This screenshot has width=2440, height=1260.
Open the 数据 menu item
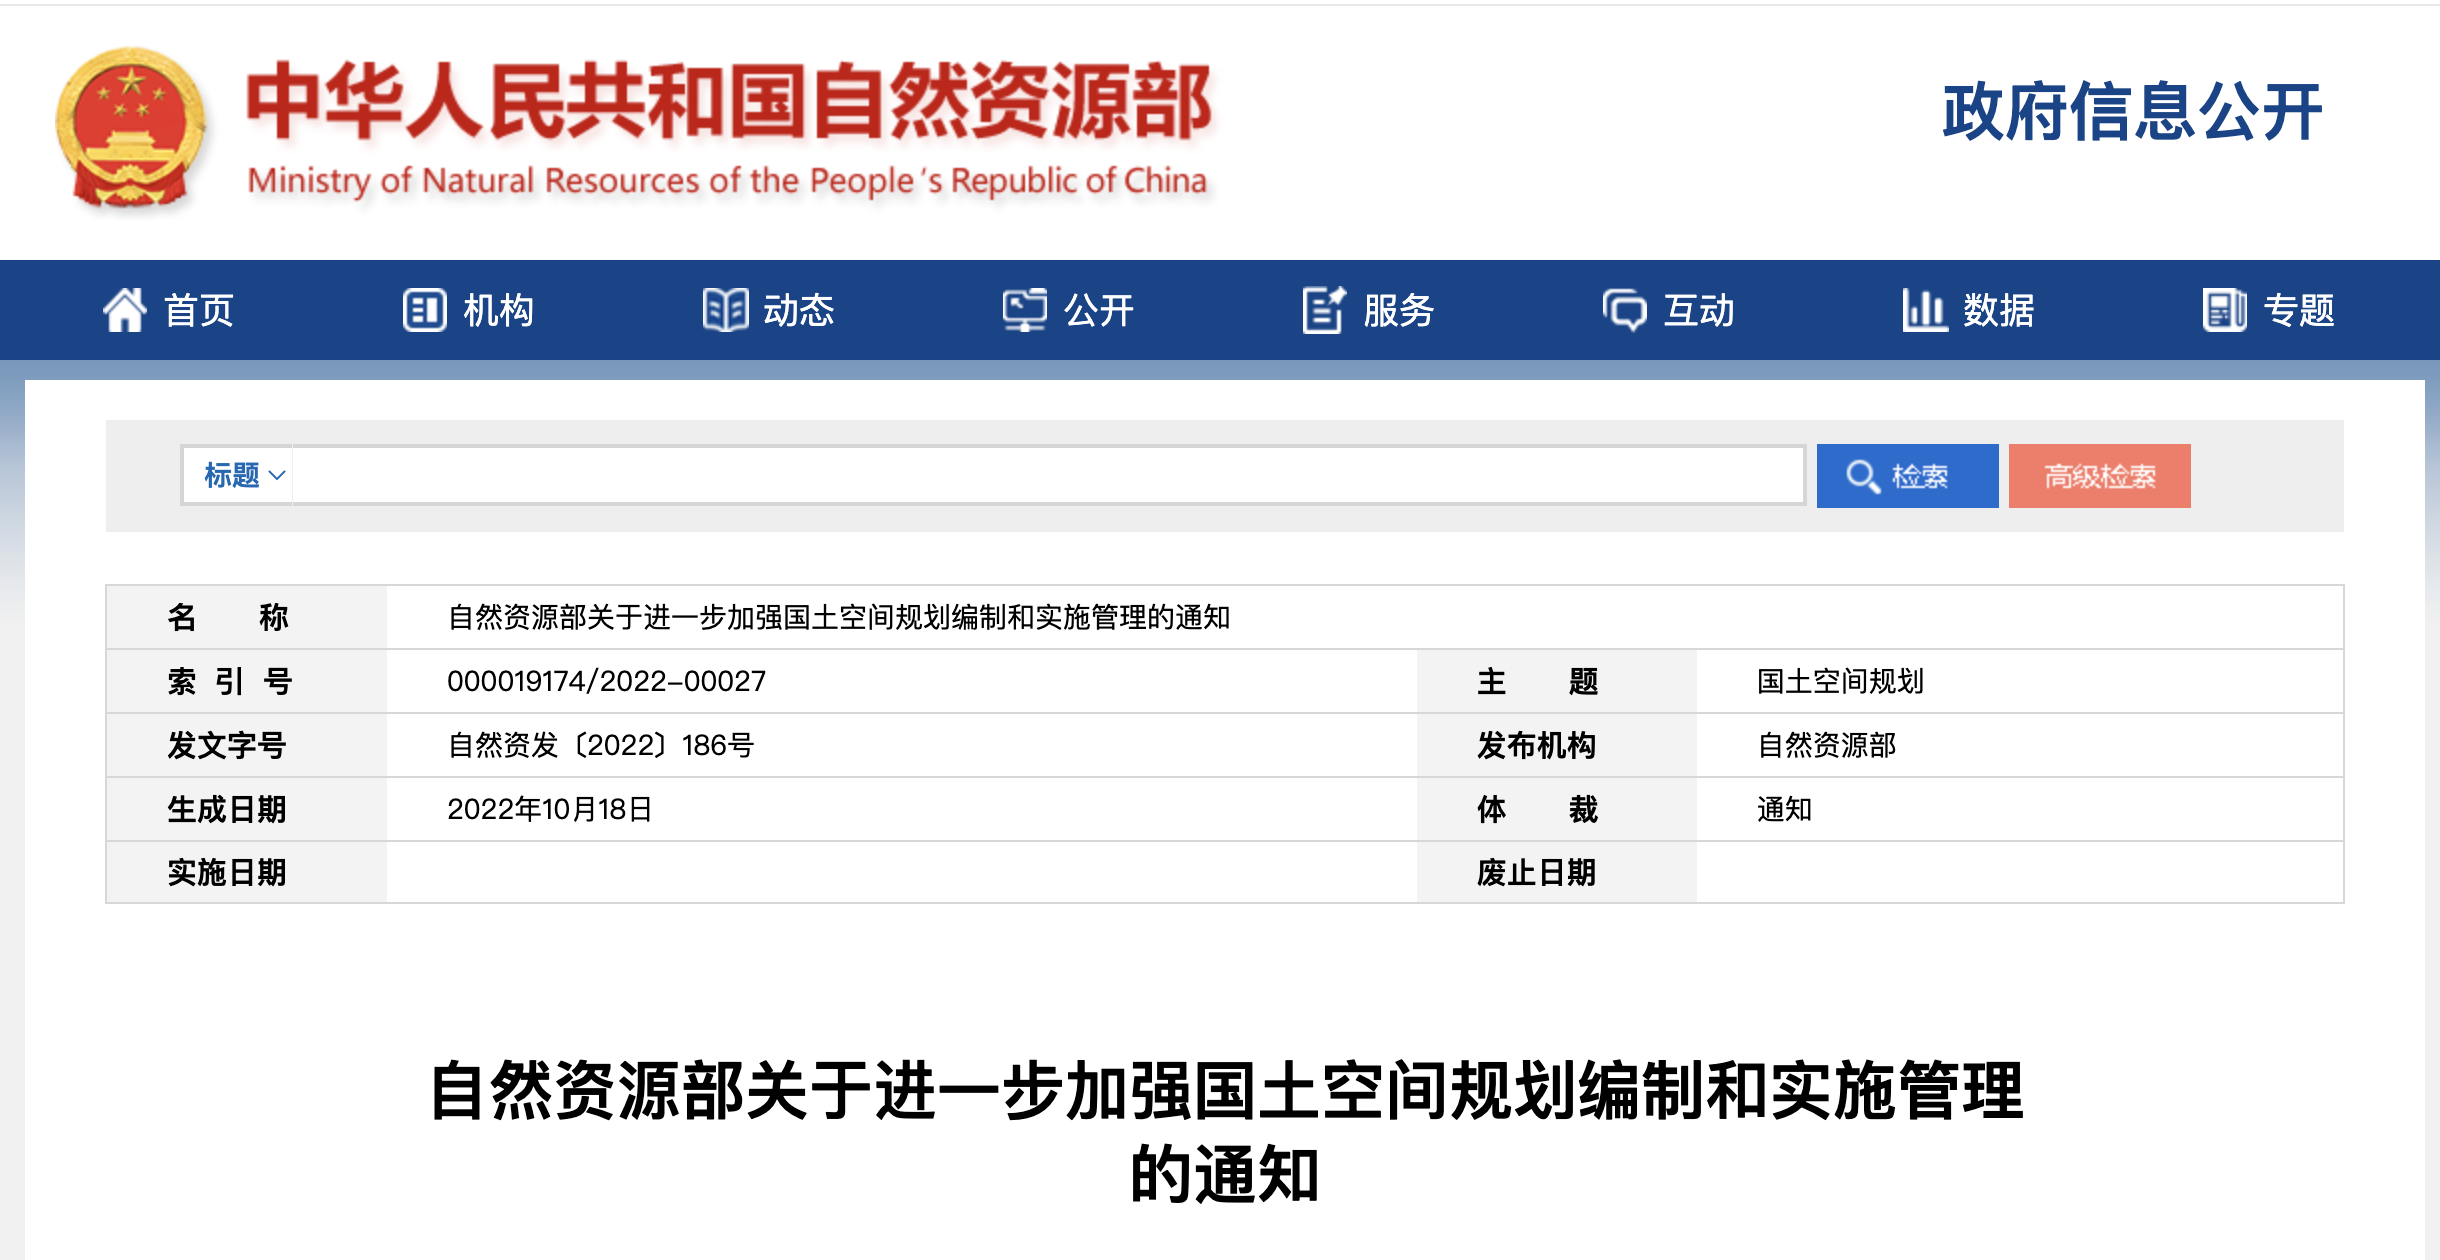click(1999, 310)
